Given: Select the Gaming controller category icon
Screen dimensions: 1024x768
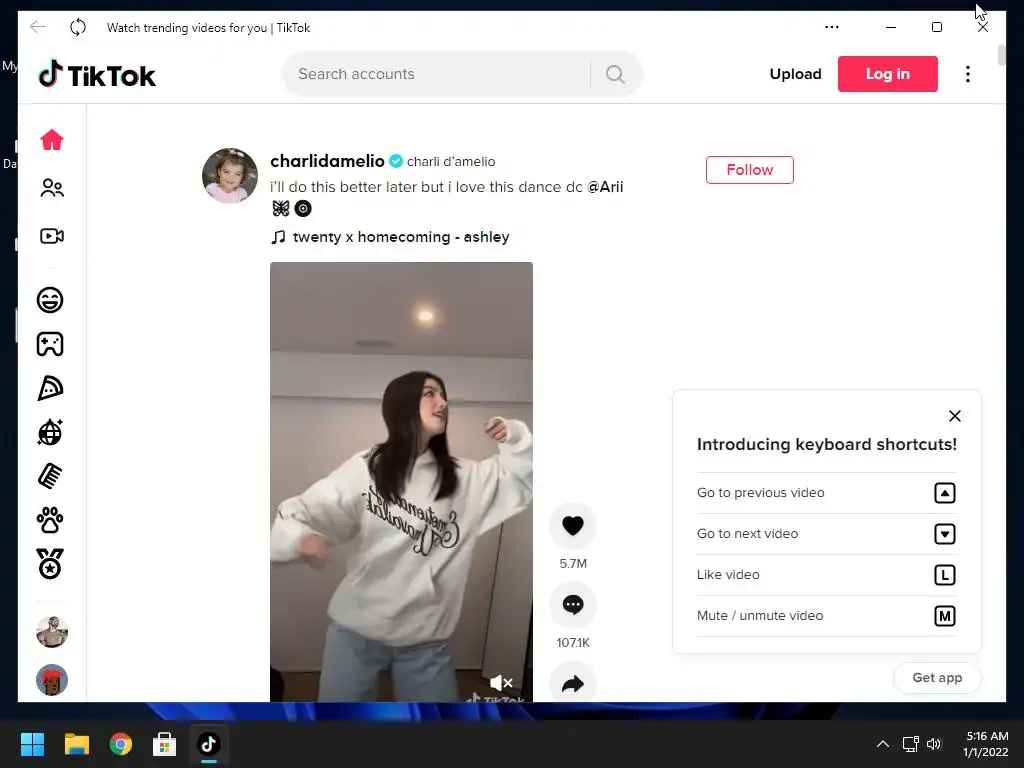Looking at the screenshot, I should click(50, 344).
